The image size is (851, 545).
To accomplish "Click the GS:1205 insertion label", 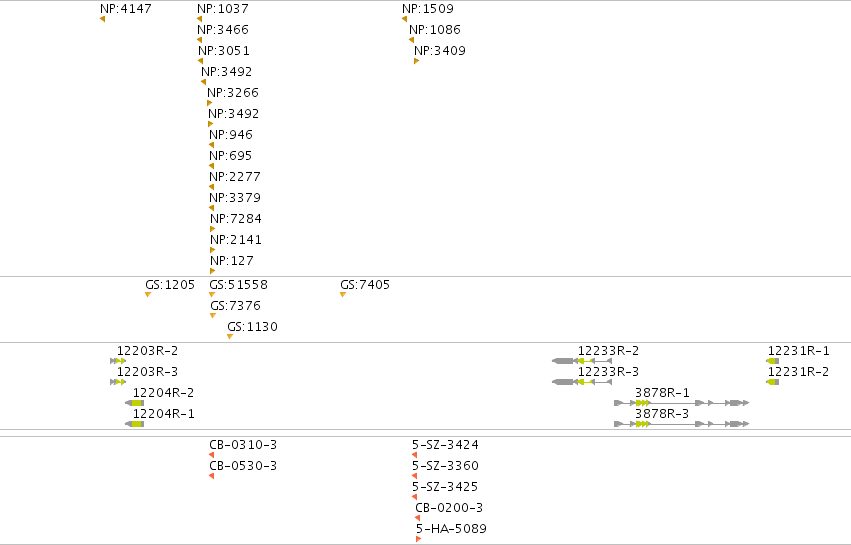I will (x=170, y=285).
